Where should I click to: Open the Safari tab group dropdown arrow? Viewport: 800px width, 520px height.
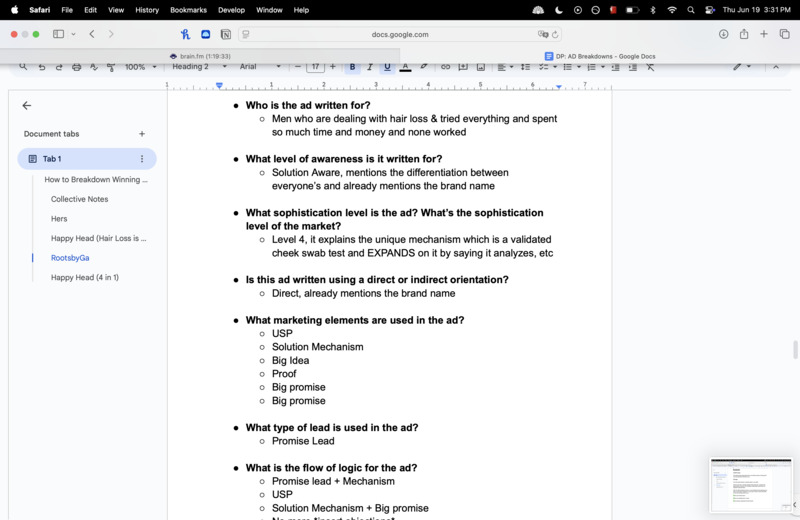tap(73, 34)
